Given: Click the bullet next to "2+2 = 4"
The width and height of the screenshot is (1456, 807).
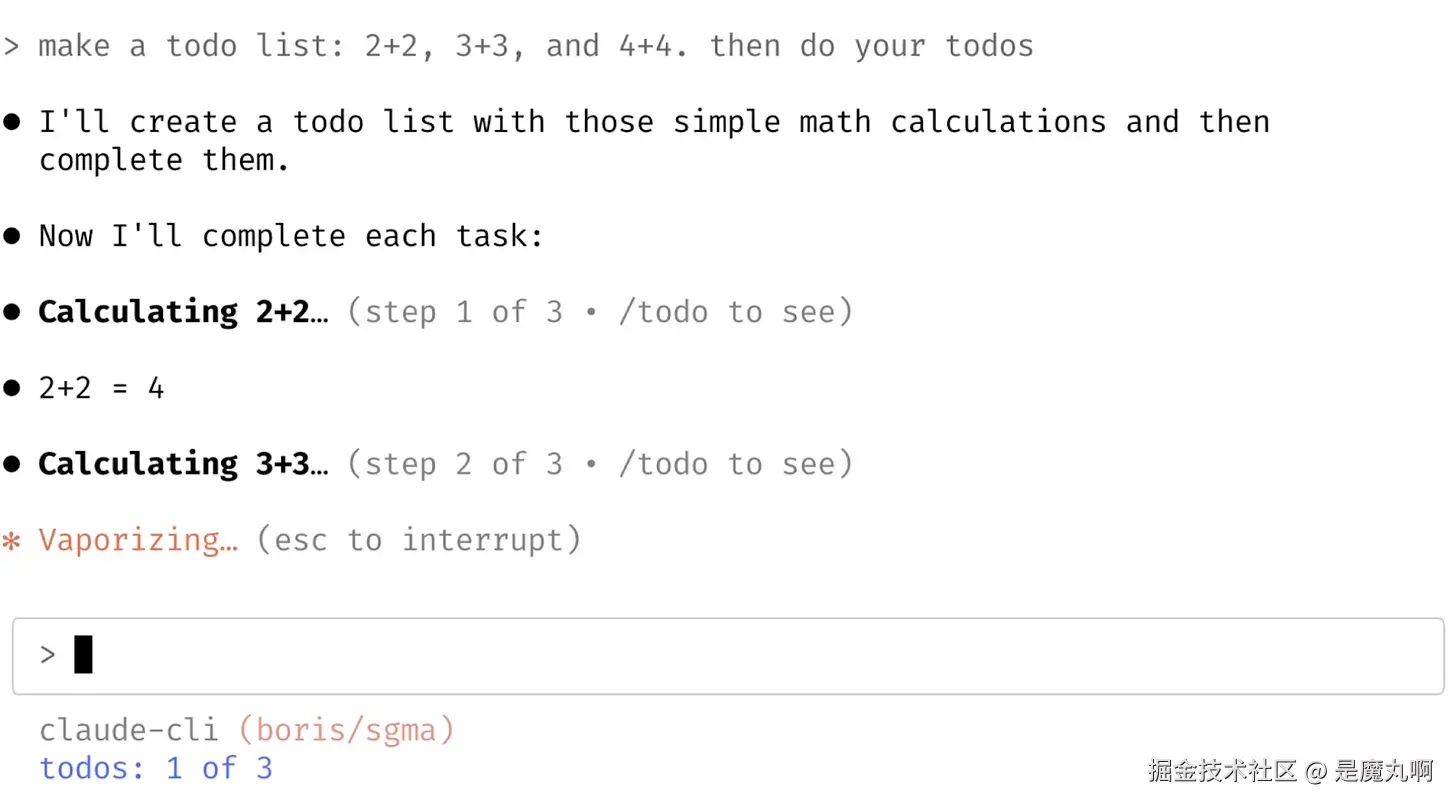Looking at the screenshot, I should click(x=12, y=388).
